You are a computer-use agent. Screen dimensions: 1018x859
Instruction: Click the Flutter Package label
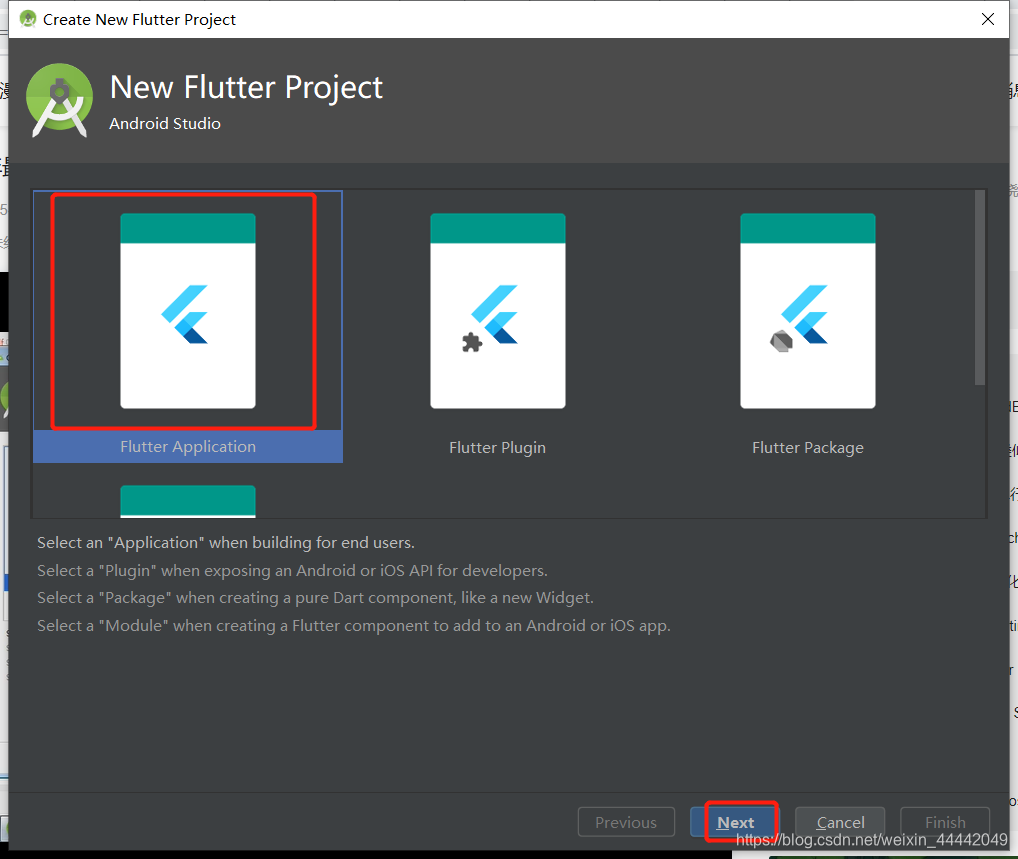point(808,447)
